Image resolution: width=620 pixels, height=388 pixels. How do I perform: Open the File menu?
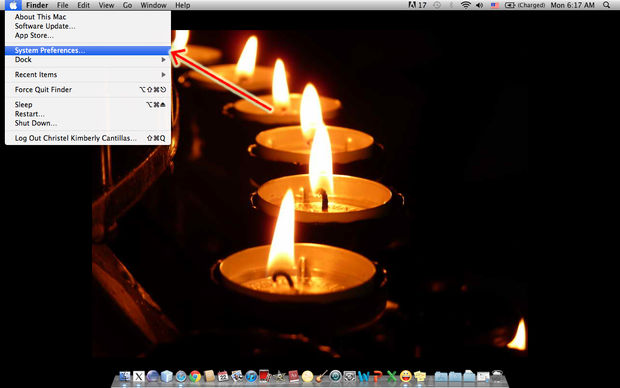[x=62, y=5]
